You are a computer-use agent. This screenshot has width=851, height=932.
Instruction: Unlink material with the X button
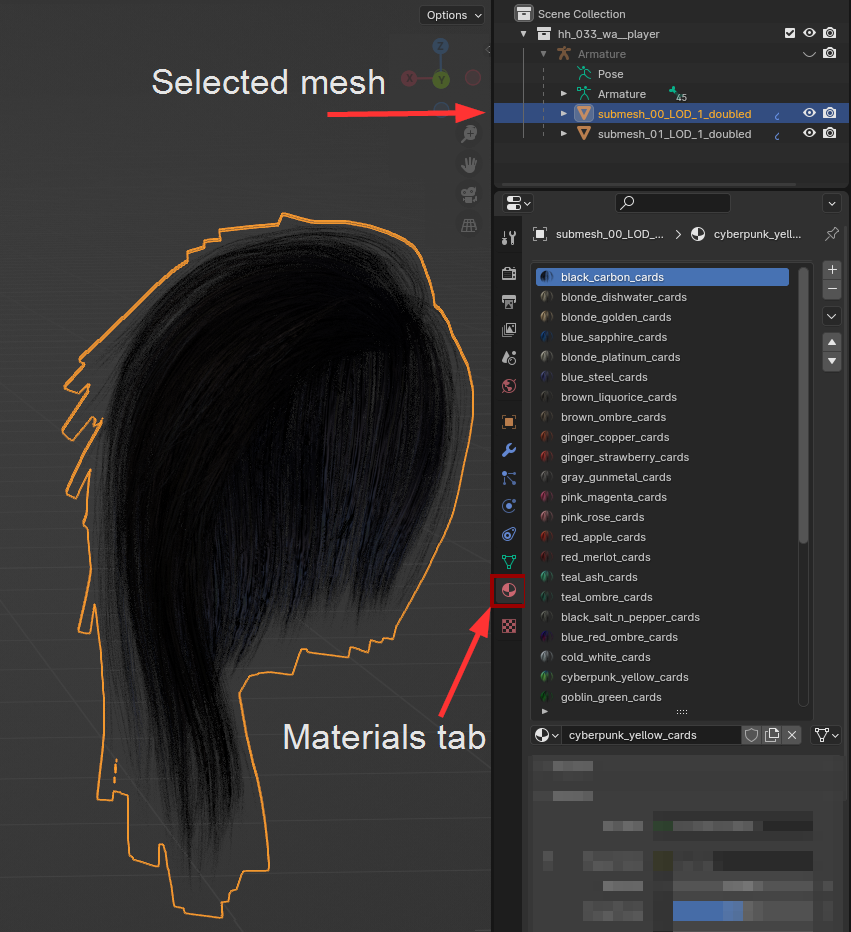click(792, 735)
